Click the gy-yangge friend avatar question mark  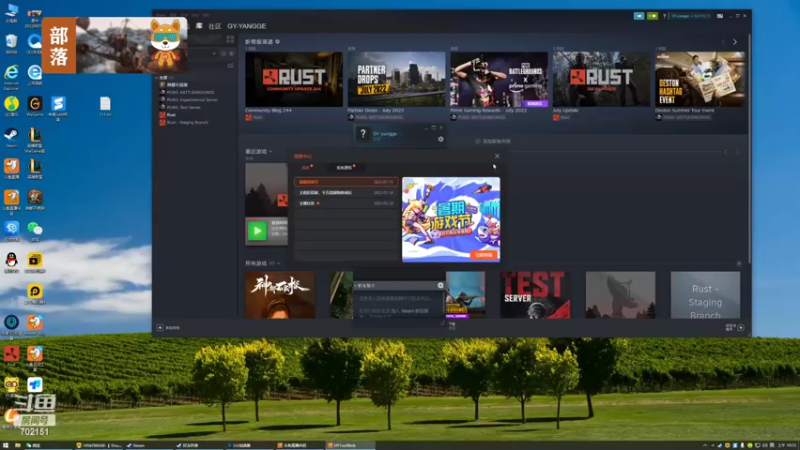coord(363,134)
